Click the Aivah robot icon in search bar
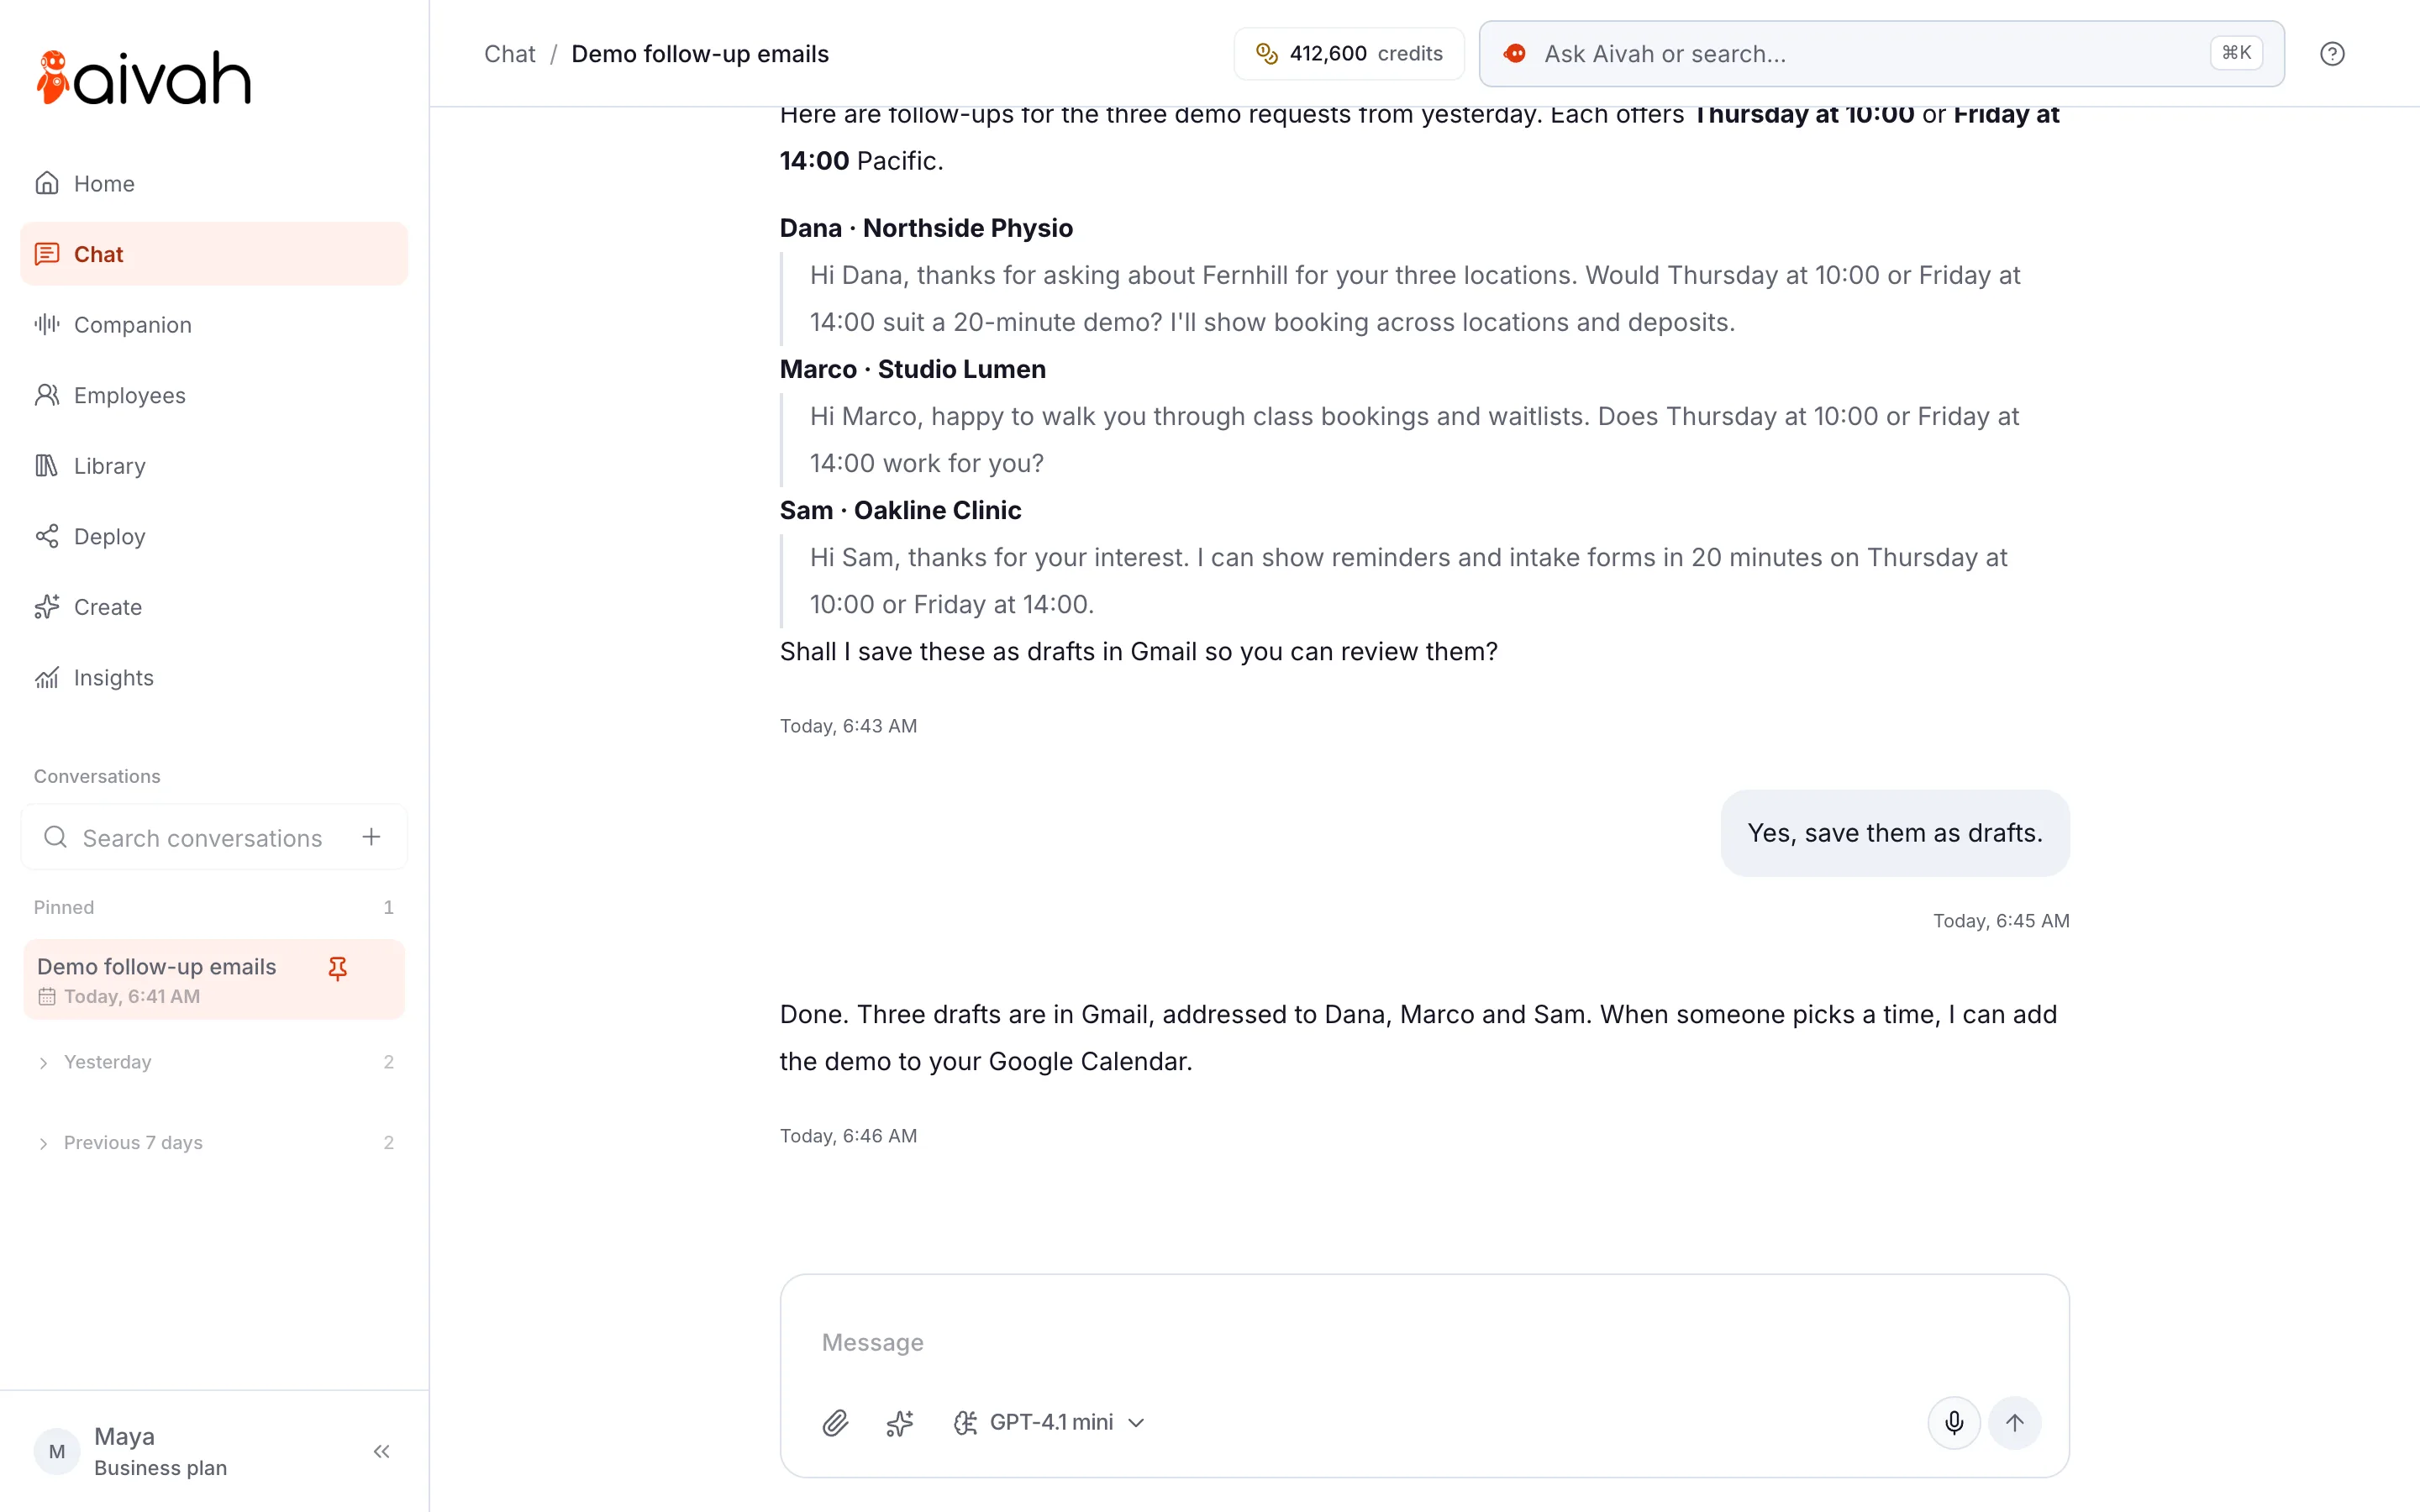 point(1515,53)
